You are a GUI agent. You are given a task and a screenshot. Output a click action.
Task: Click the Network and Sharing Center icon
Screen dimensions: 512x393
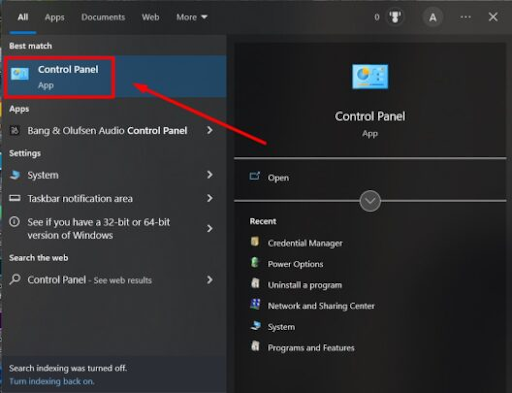255,304
